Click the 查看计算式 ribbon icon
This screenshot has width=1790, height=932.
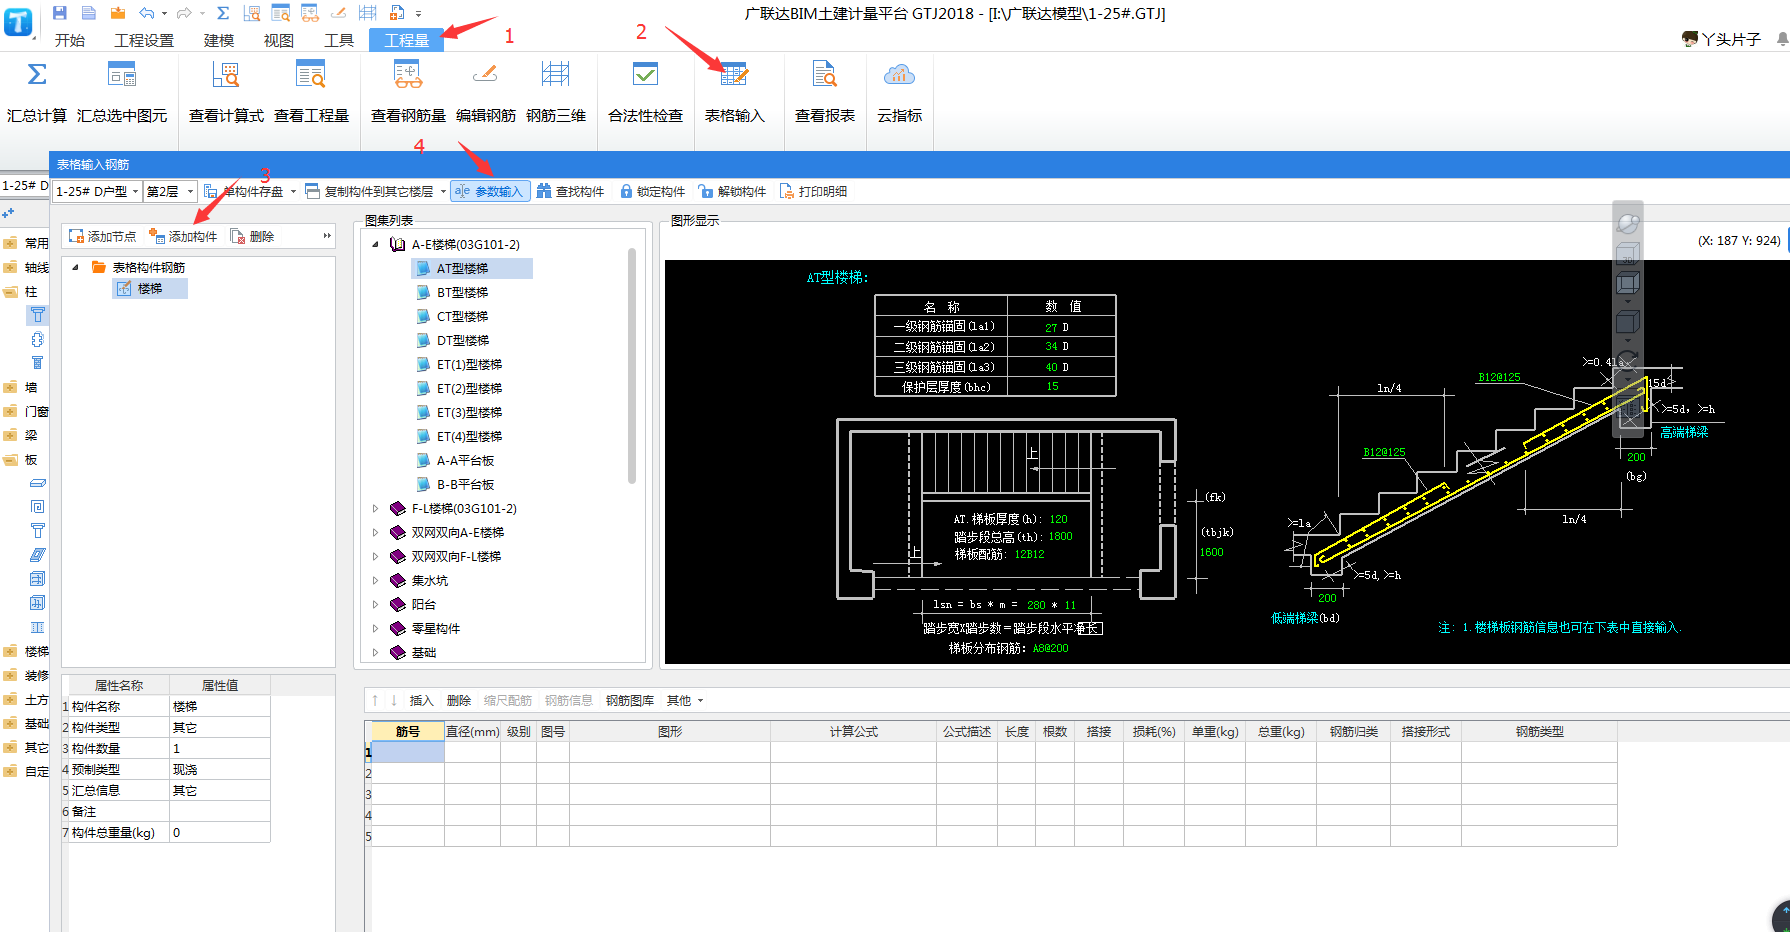pyautogui.click(x=226, y=74)
